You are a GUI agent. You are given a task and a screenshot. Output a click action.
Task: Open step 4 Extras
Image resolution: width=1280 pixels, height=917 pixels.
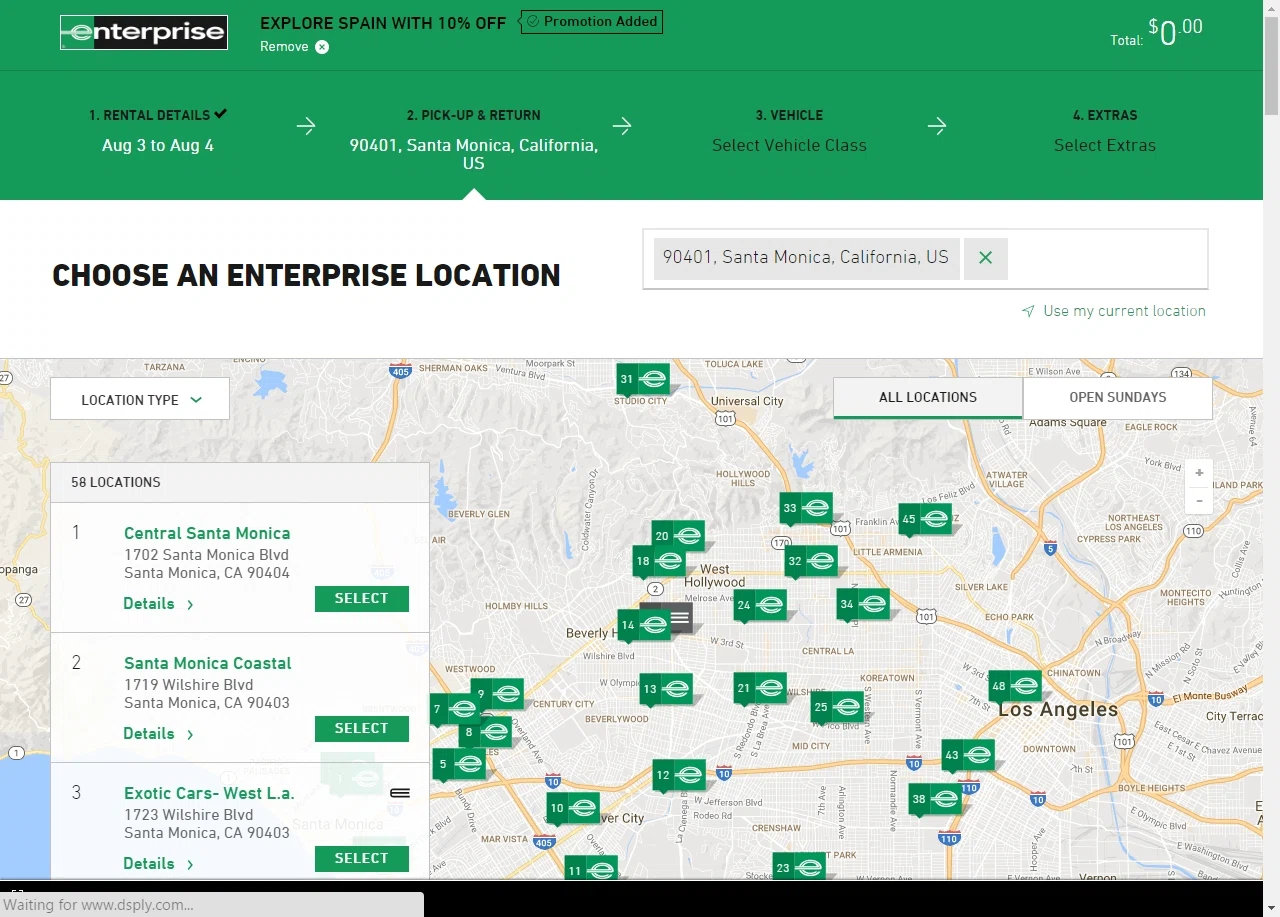(x=1105, y=131)
